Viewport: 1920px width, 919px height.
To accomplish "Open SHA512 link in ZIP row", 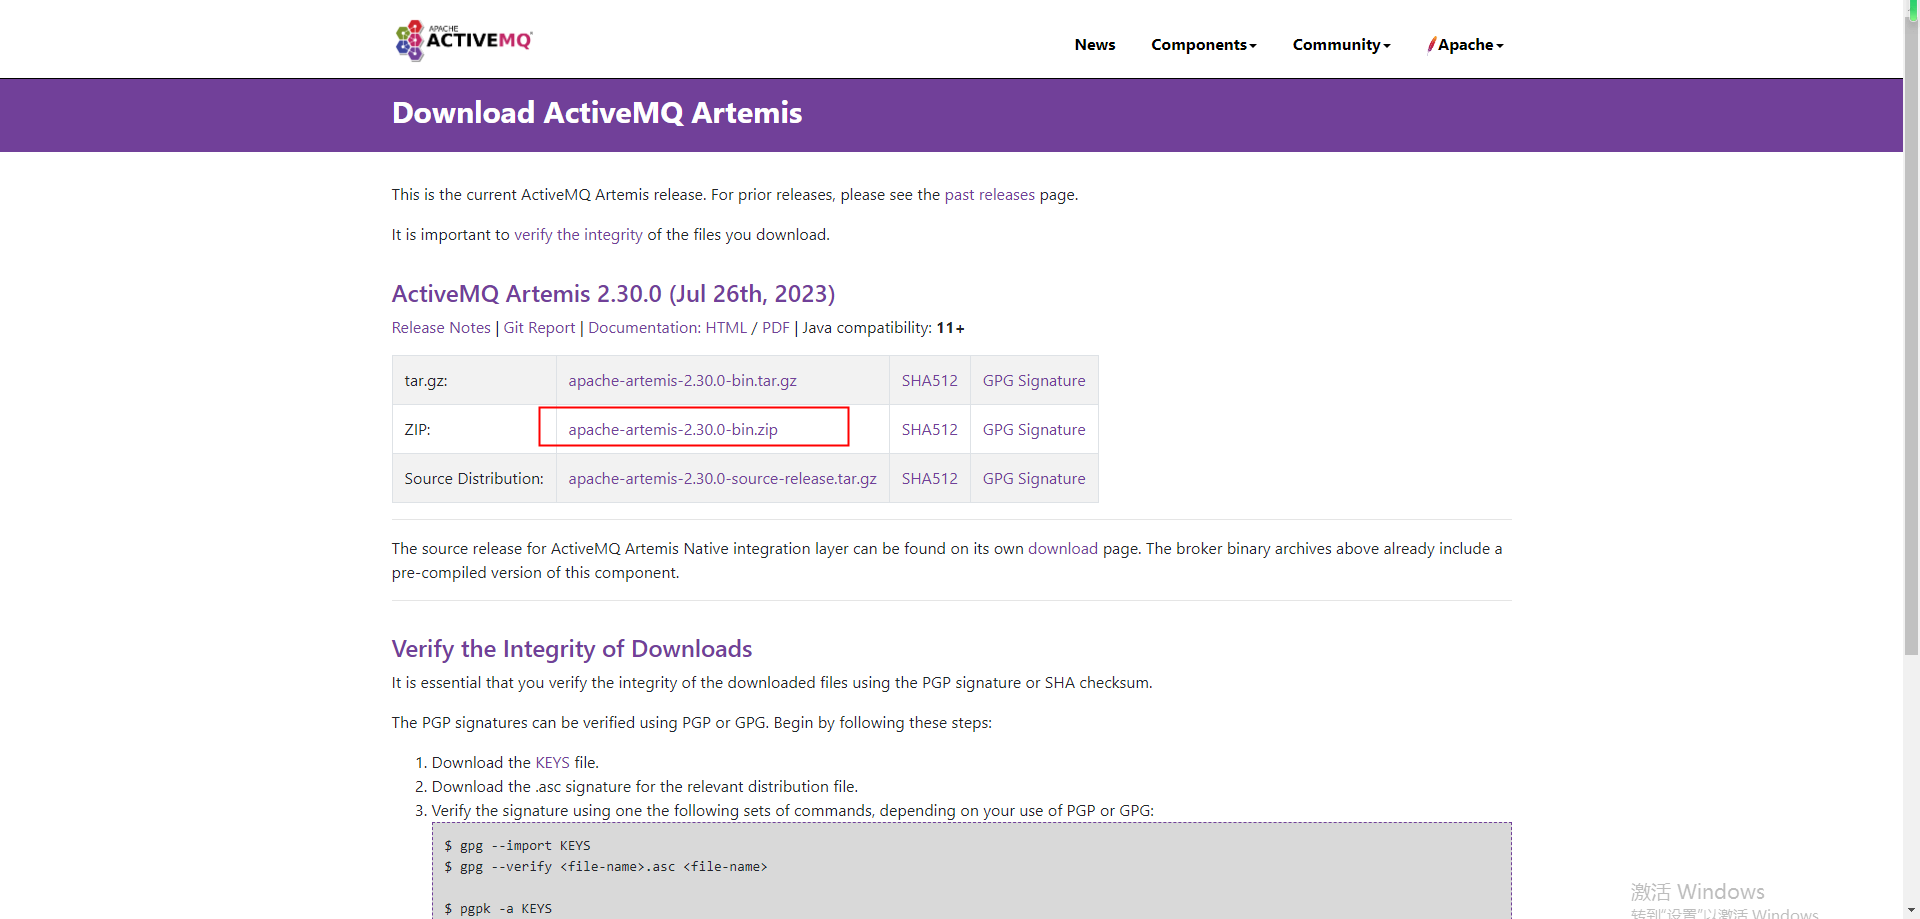I will click(x=929, y=430).
